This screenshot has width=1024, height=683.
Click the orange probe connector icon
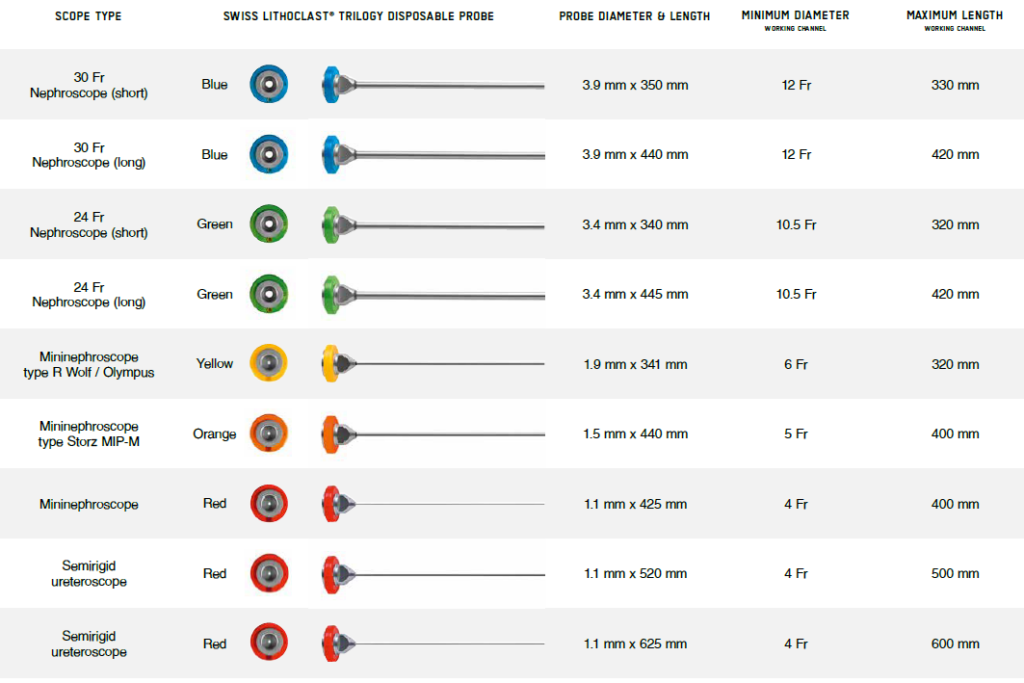click(268, 433)
